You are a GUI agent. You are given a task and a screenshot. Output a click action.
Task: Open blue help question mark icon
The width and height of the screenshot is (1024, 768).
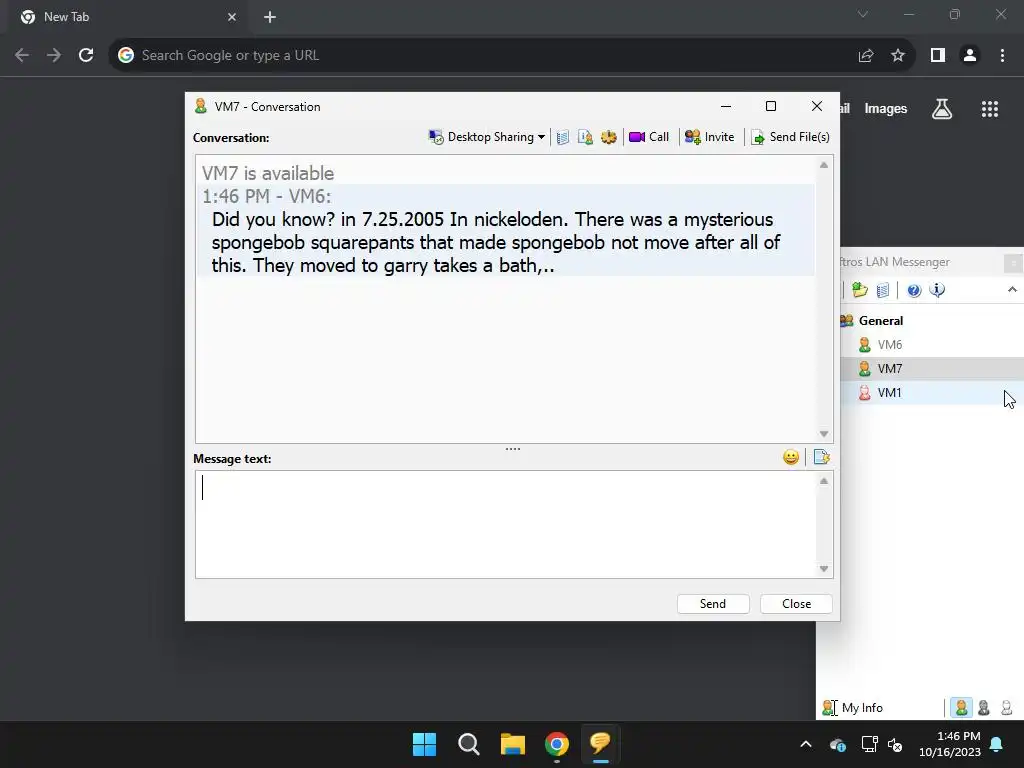[914, 290]
